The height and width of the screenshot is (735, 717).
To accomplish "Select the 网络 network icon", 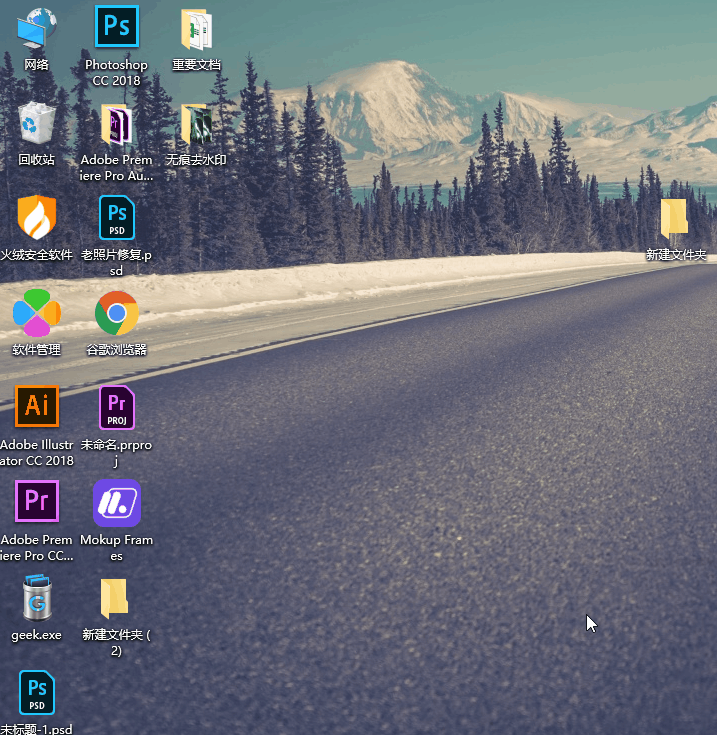I will tap(37, 29).
